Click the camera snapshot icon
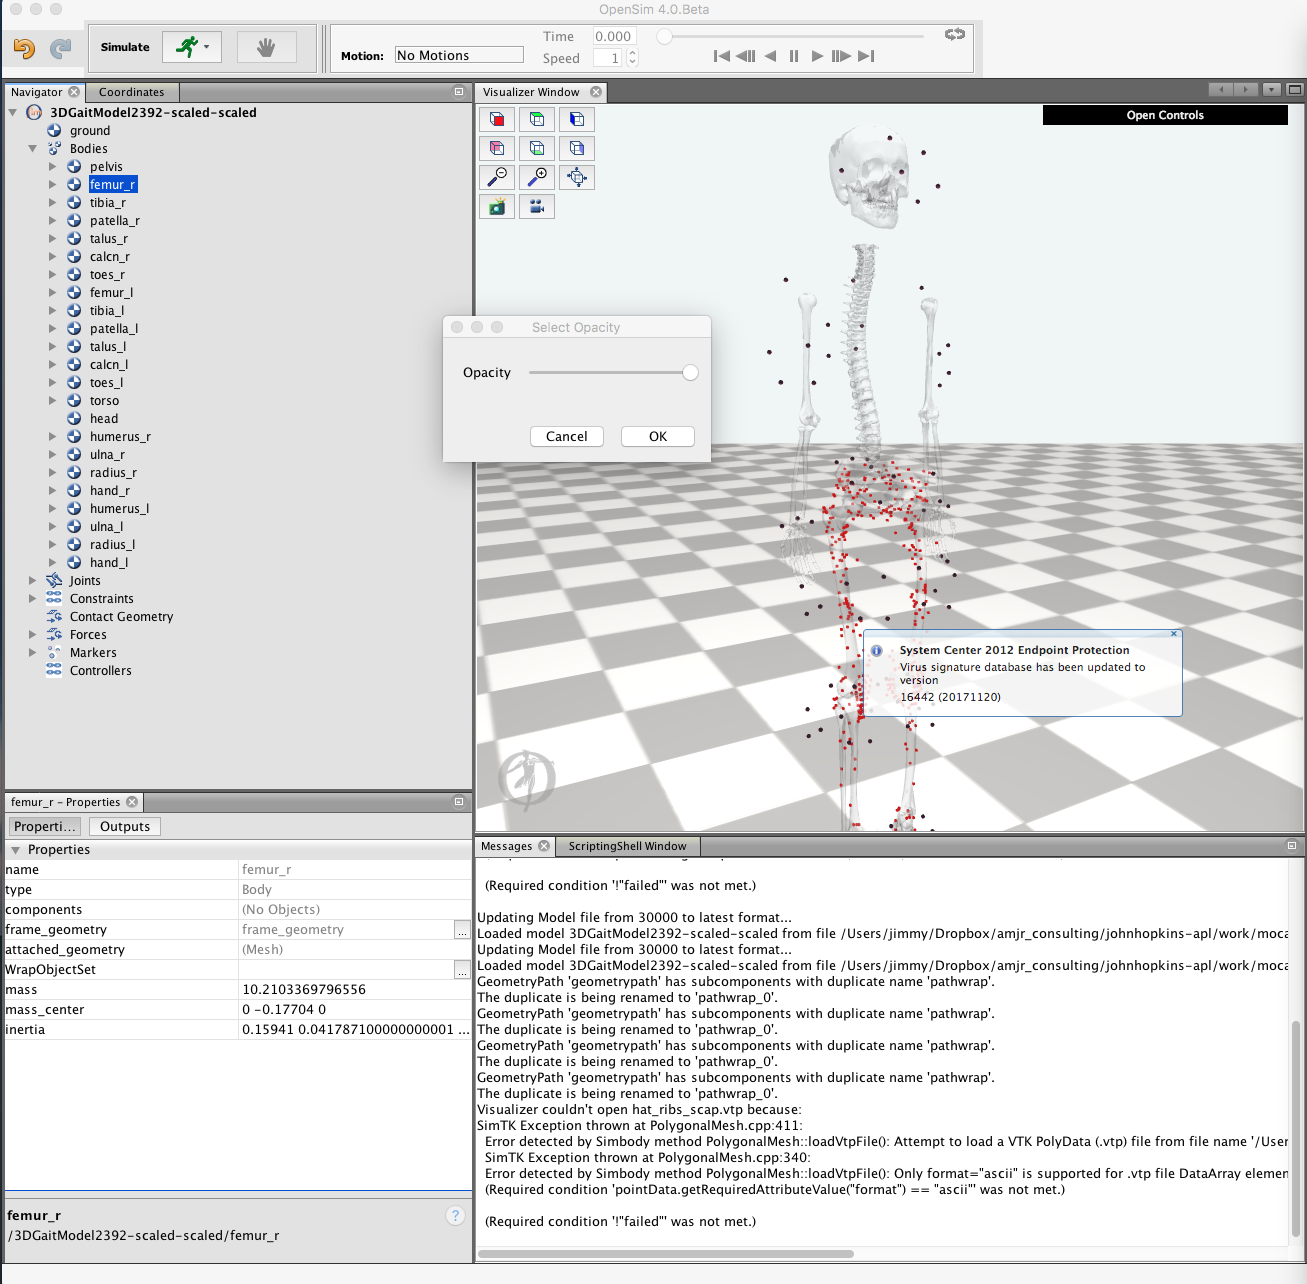This screenshot has height=1284, width=1307. 497,206
